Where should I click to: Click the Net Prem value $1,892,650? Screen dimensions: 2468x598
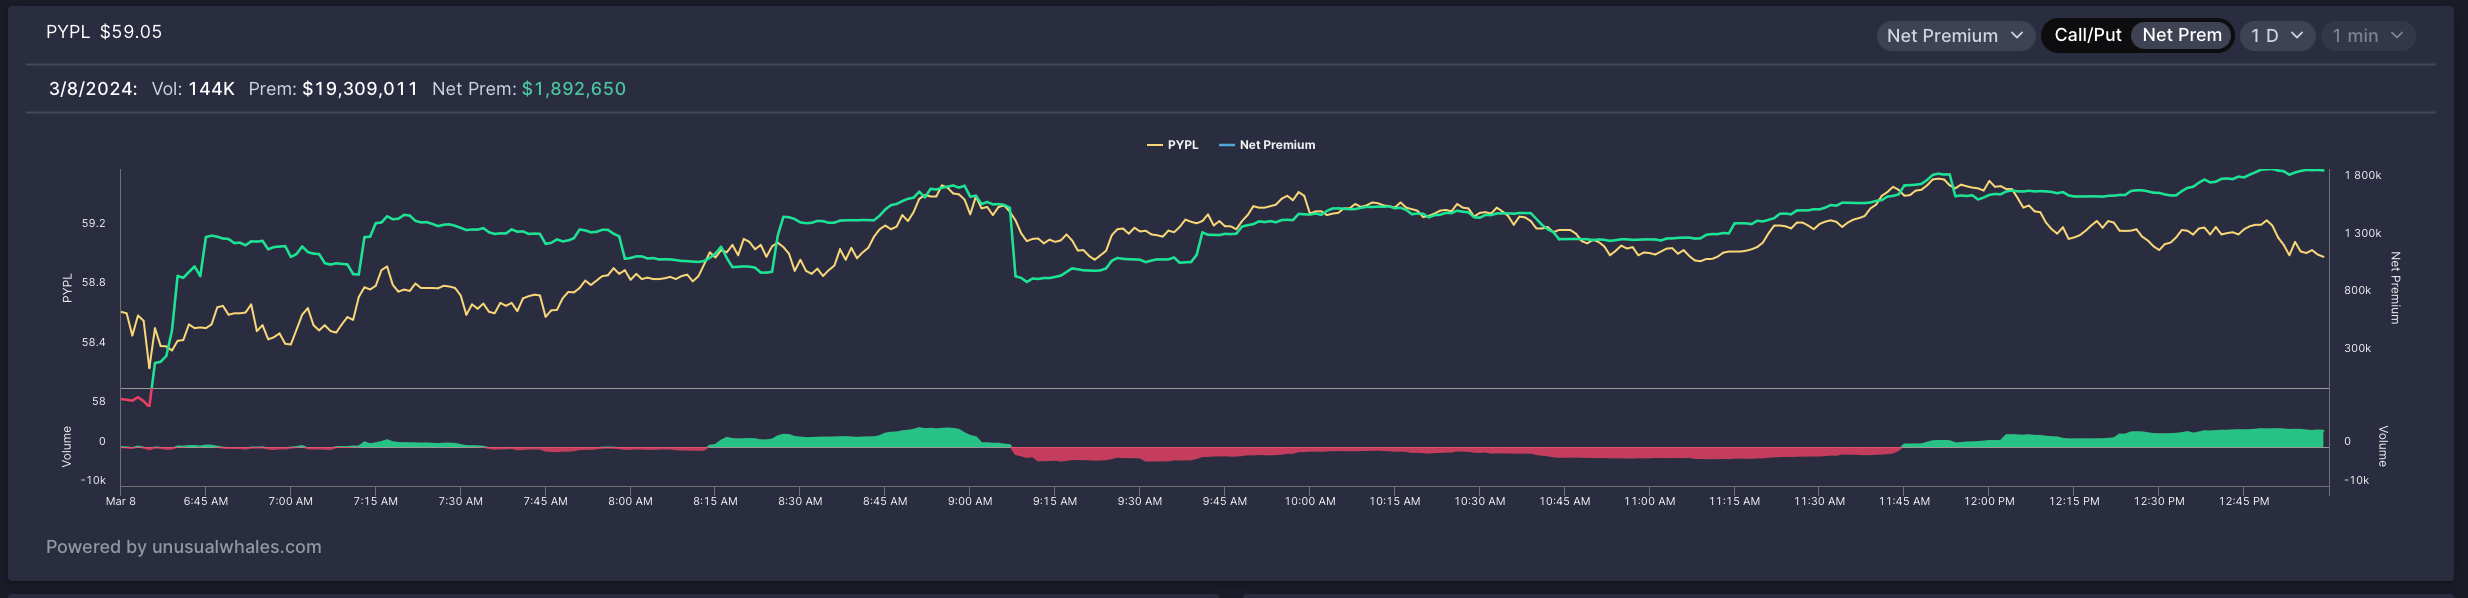[574, 89]
